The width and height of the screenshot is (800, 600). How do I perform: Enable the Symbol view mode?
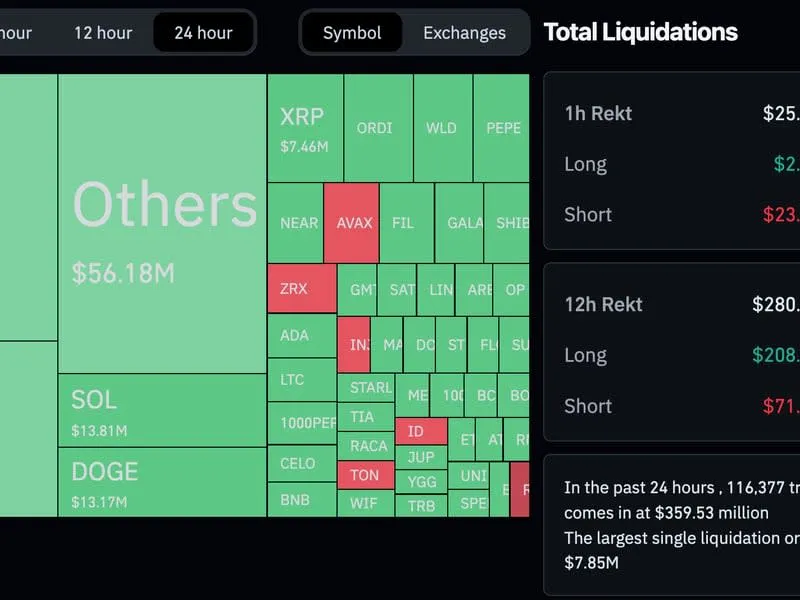click(351, 32)
